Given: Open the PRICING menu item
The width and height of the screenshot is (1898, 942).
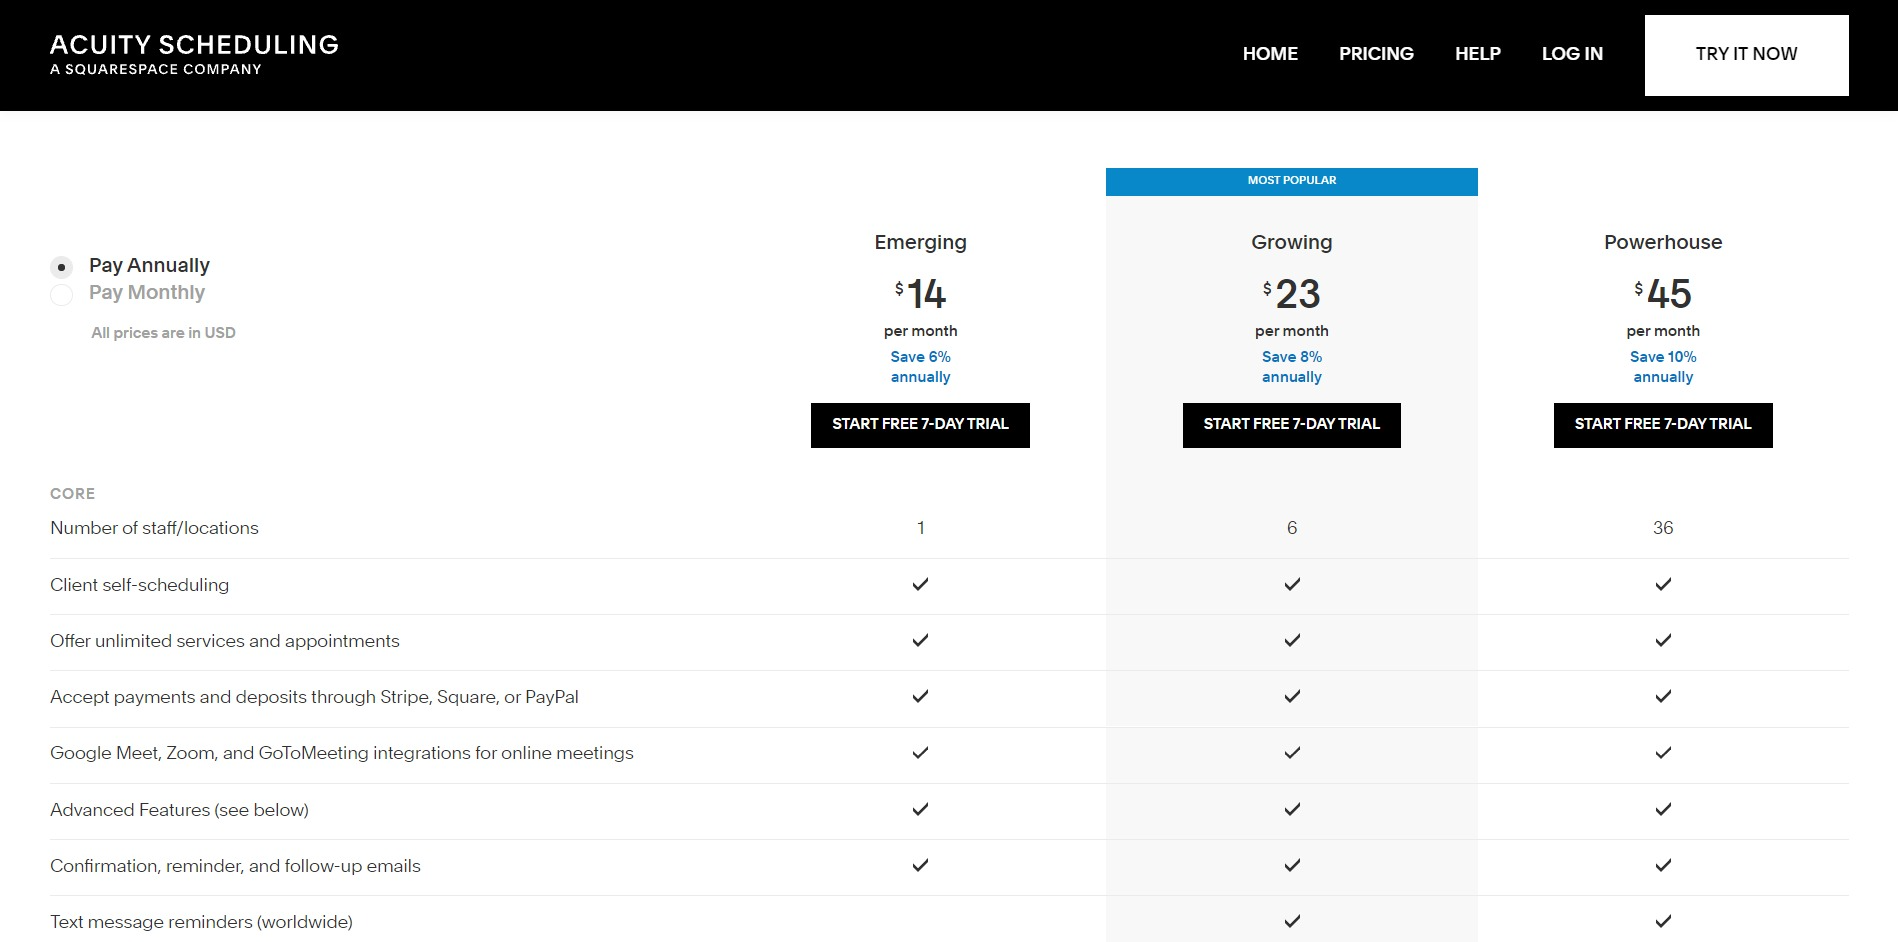Looking at the screenshot, I should point(1376,54).
